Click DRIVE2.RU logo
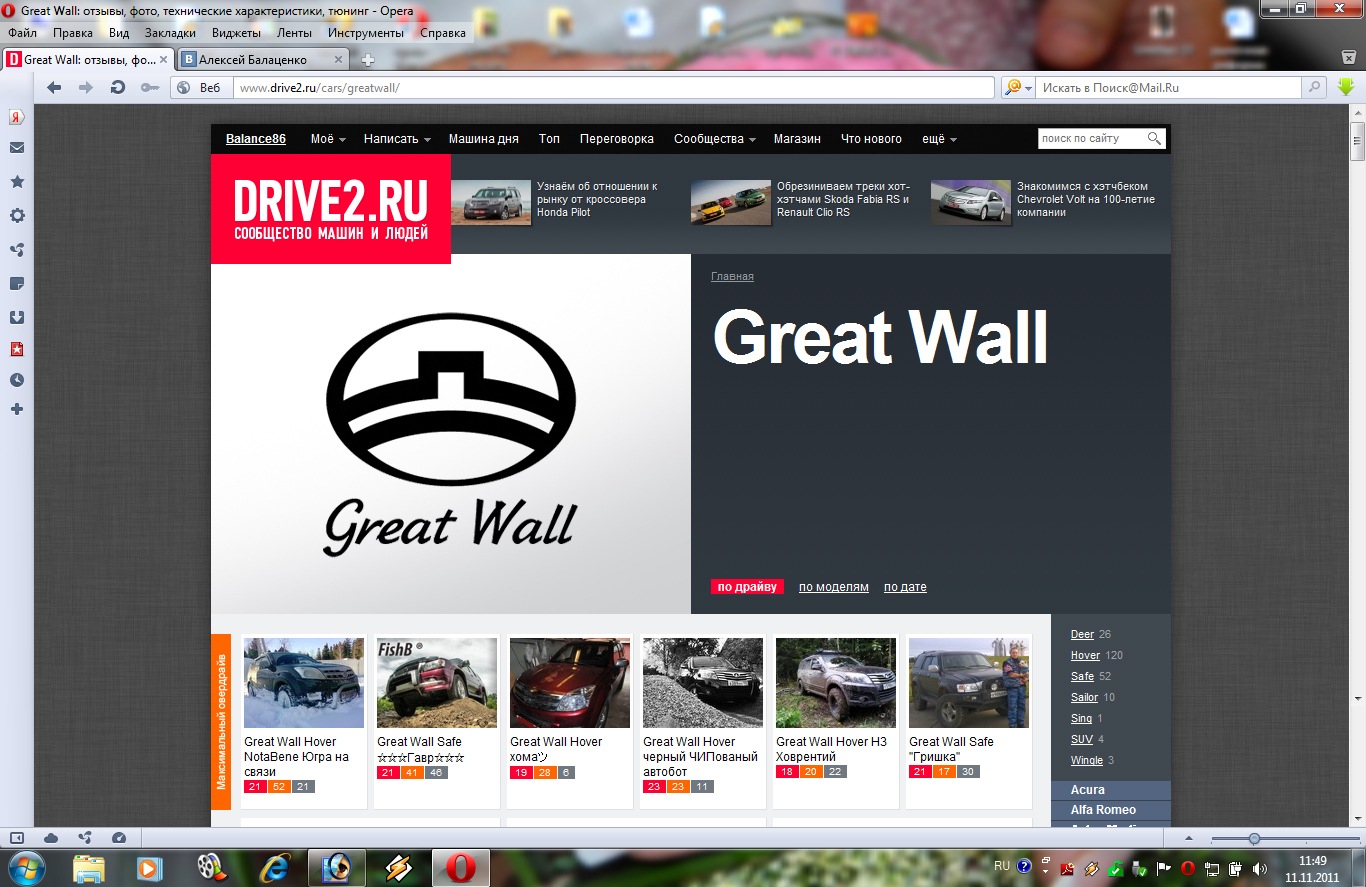The width and height of the screenshot is (1366, 887). pos(331,209)
